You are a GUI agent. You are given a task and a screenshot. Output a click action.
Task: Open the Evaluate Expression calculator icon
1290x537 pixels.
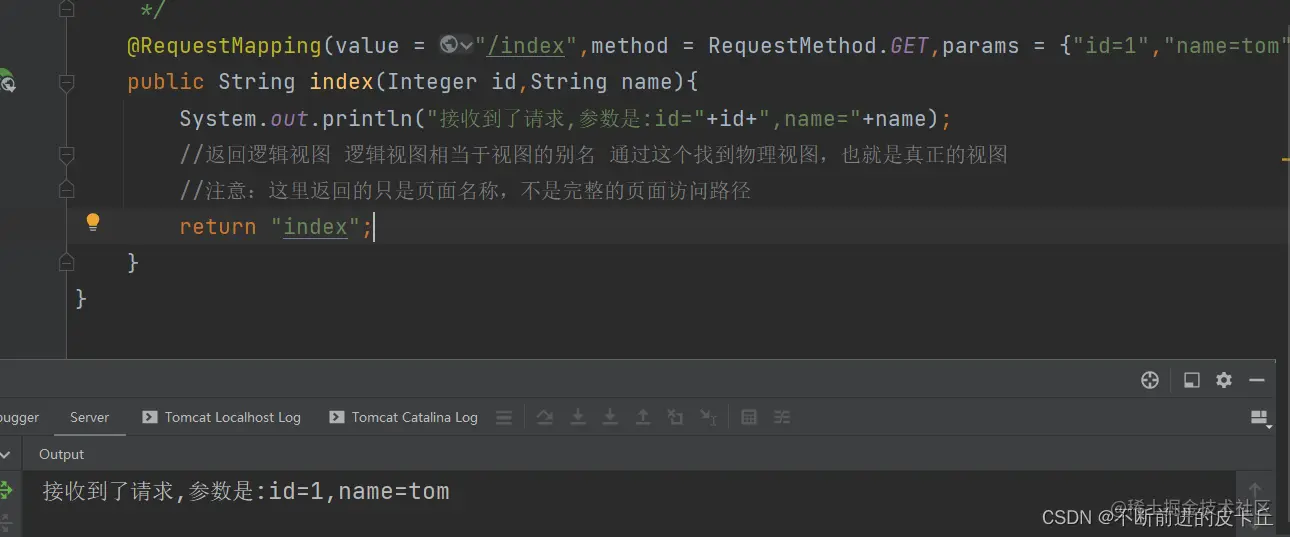tap(748, 418)
